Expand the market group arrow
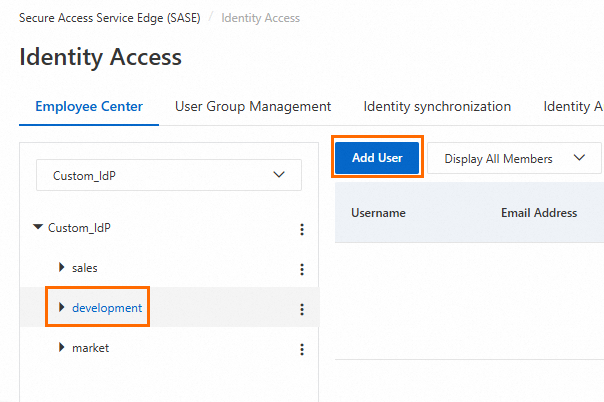Image resolution: width=604 pixels, height=402 pixels. tap(62, 348)
